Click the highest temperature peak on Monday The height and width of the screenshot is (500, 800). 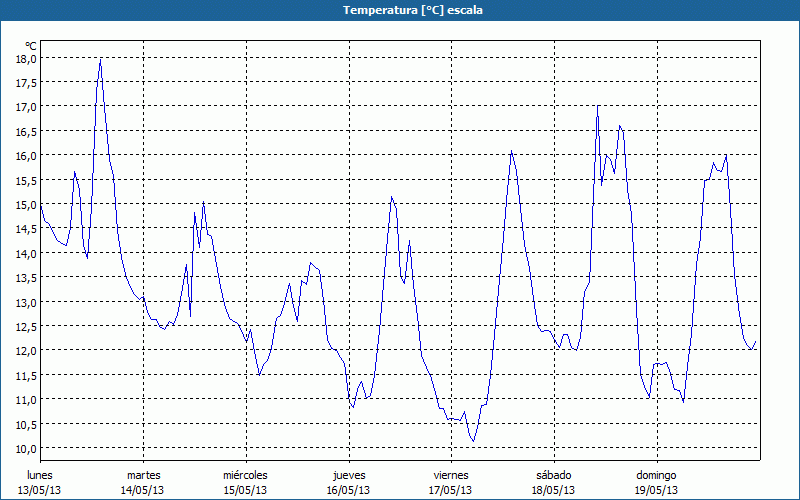(x=100, y=60)
